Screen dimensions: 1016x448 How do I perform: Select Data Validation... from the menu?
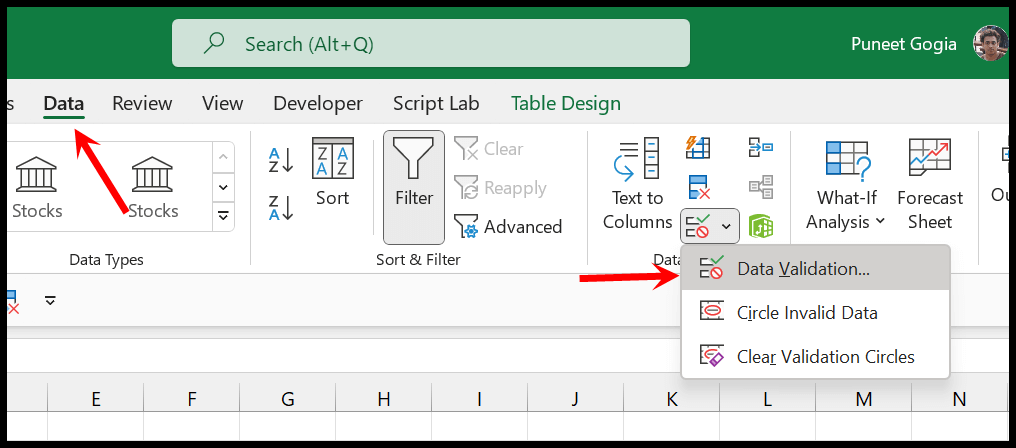click(x=803, y=269)
